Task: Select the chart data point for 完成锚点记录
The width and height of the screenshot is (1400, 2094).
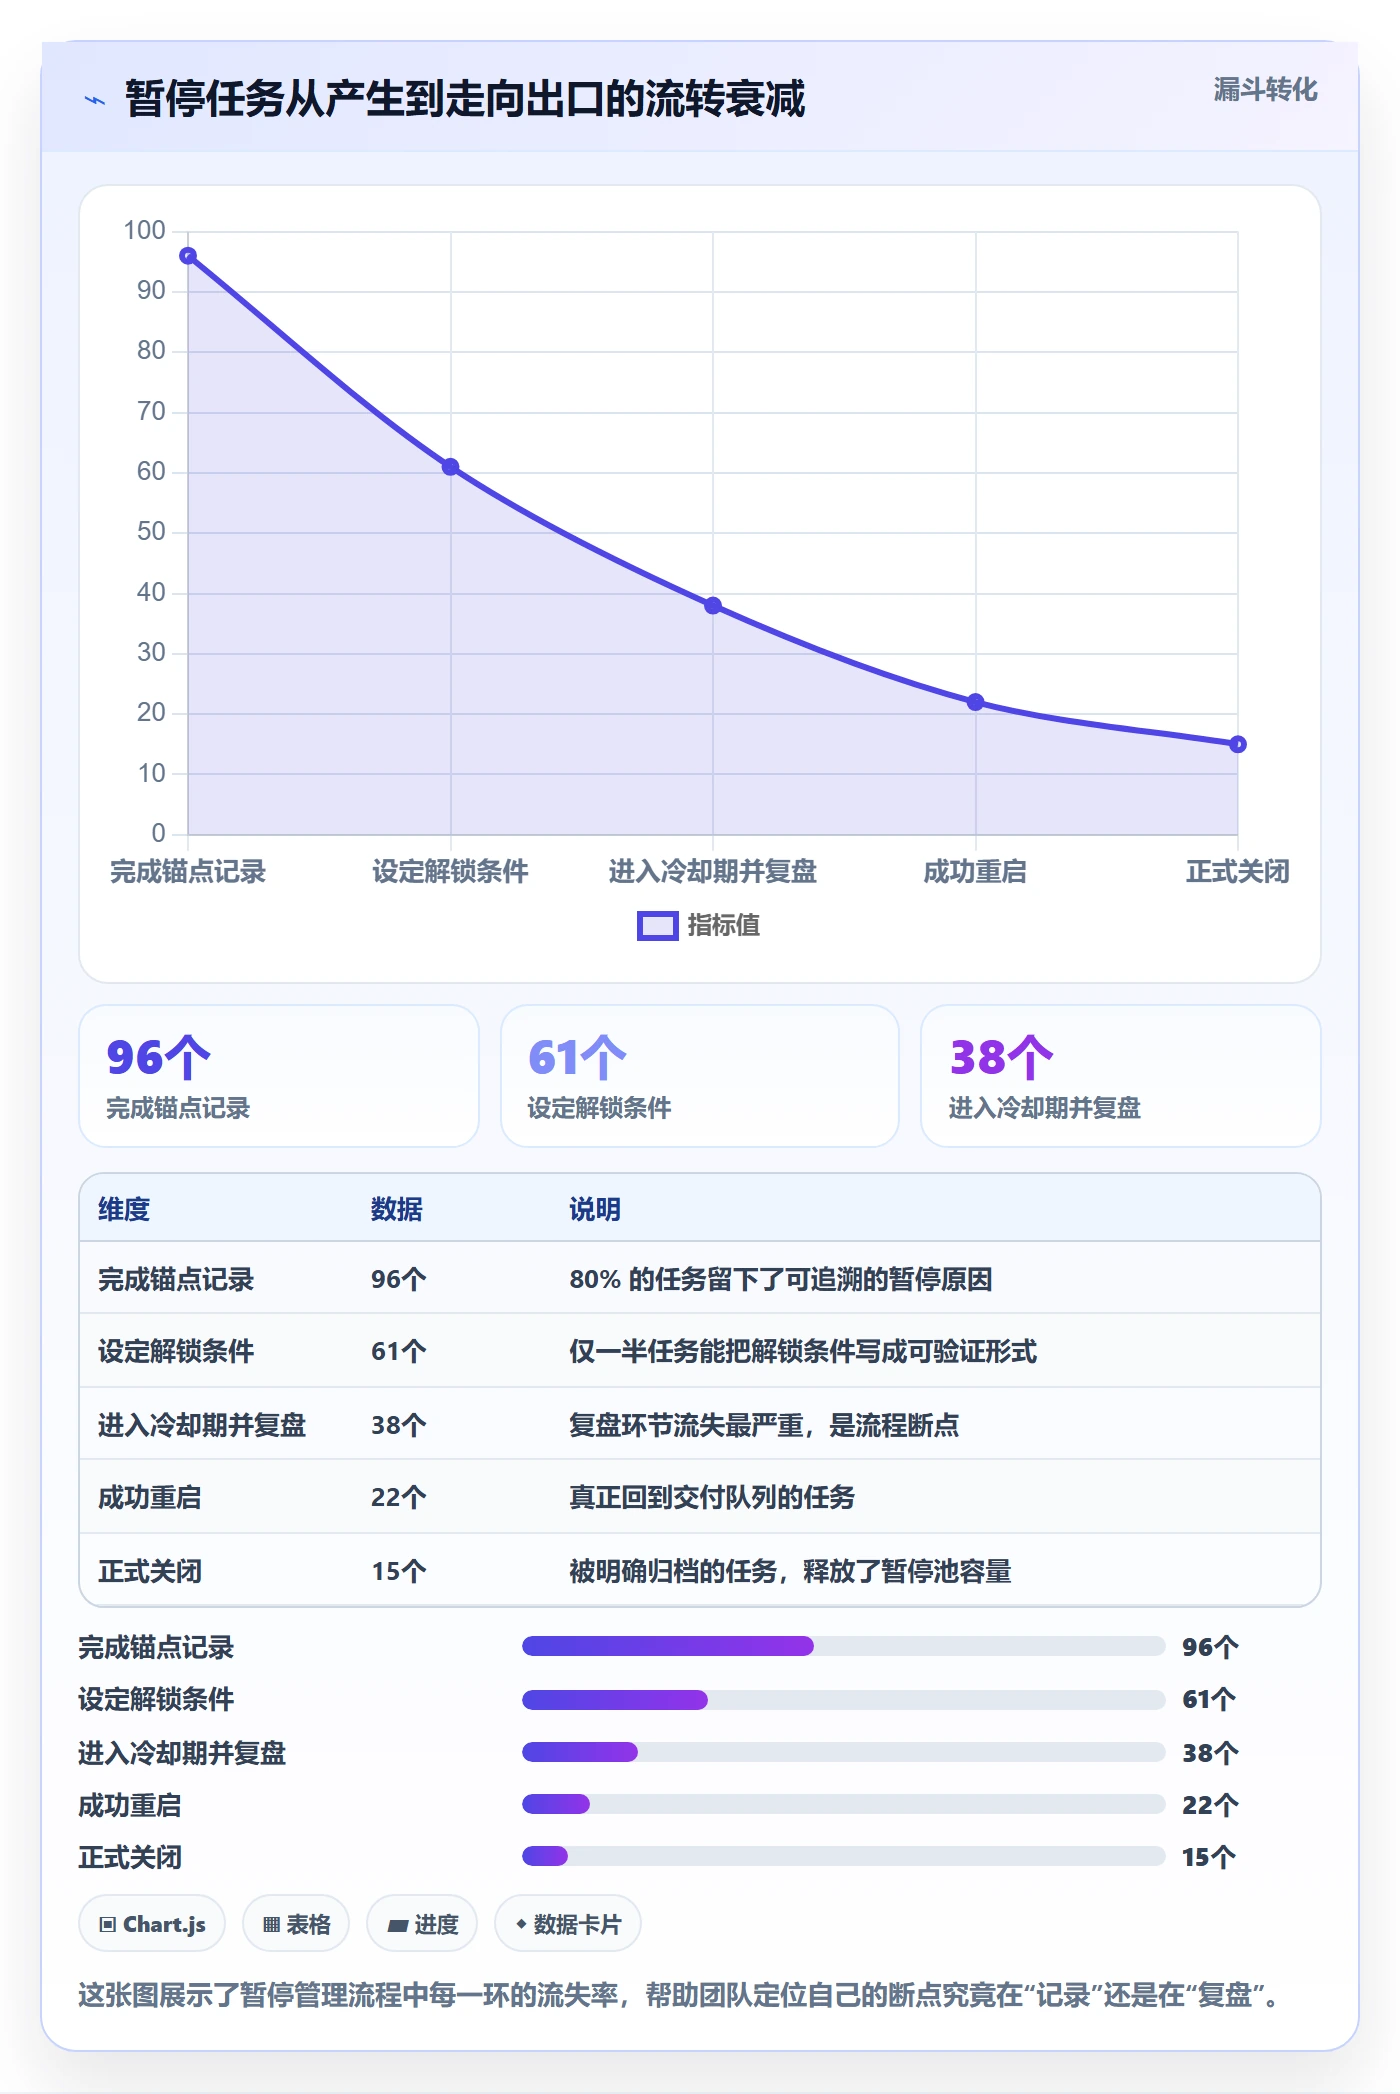Action: click(188, 256)
